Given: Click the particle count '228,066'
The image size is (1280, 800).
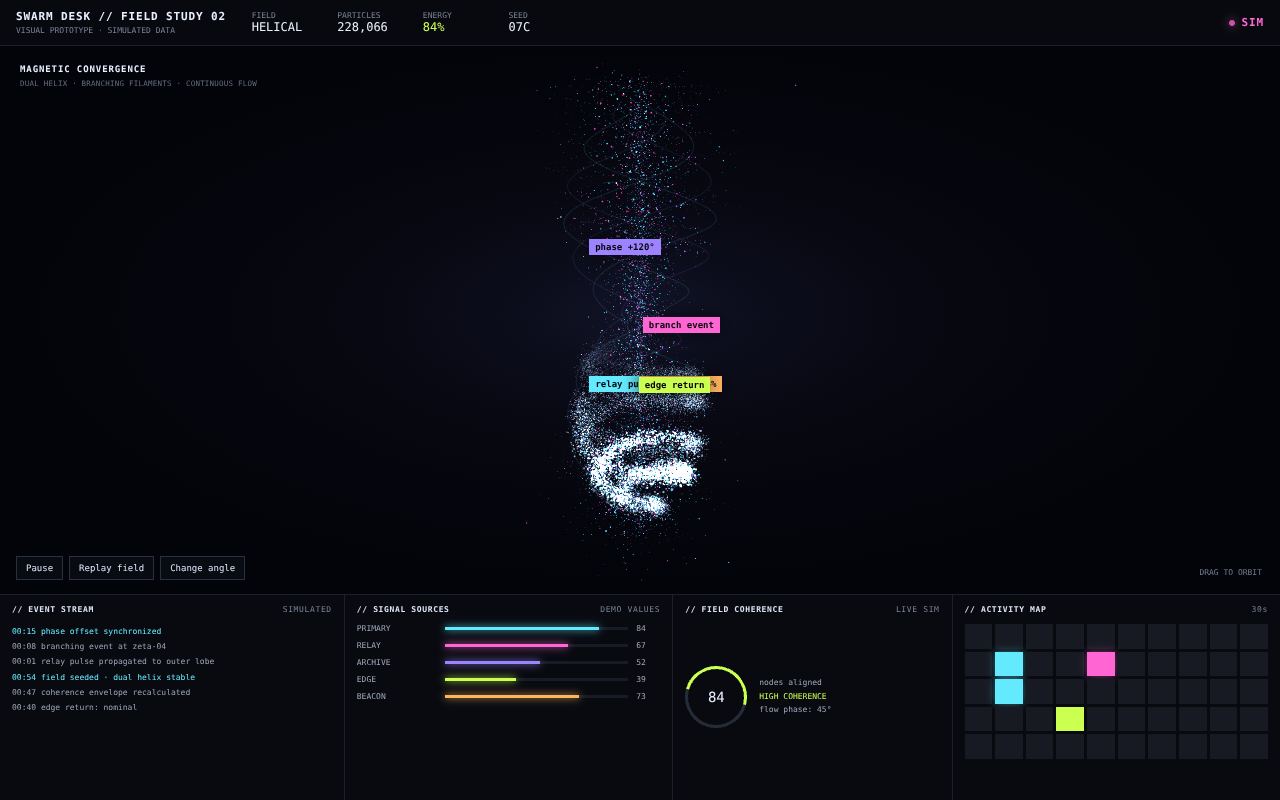Looking at the screenshot, I should (362, 27).
